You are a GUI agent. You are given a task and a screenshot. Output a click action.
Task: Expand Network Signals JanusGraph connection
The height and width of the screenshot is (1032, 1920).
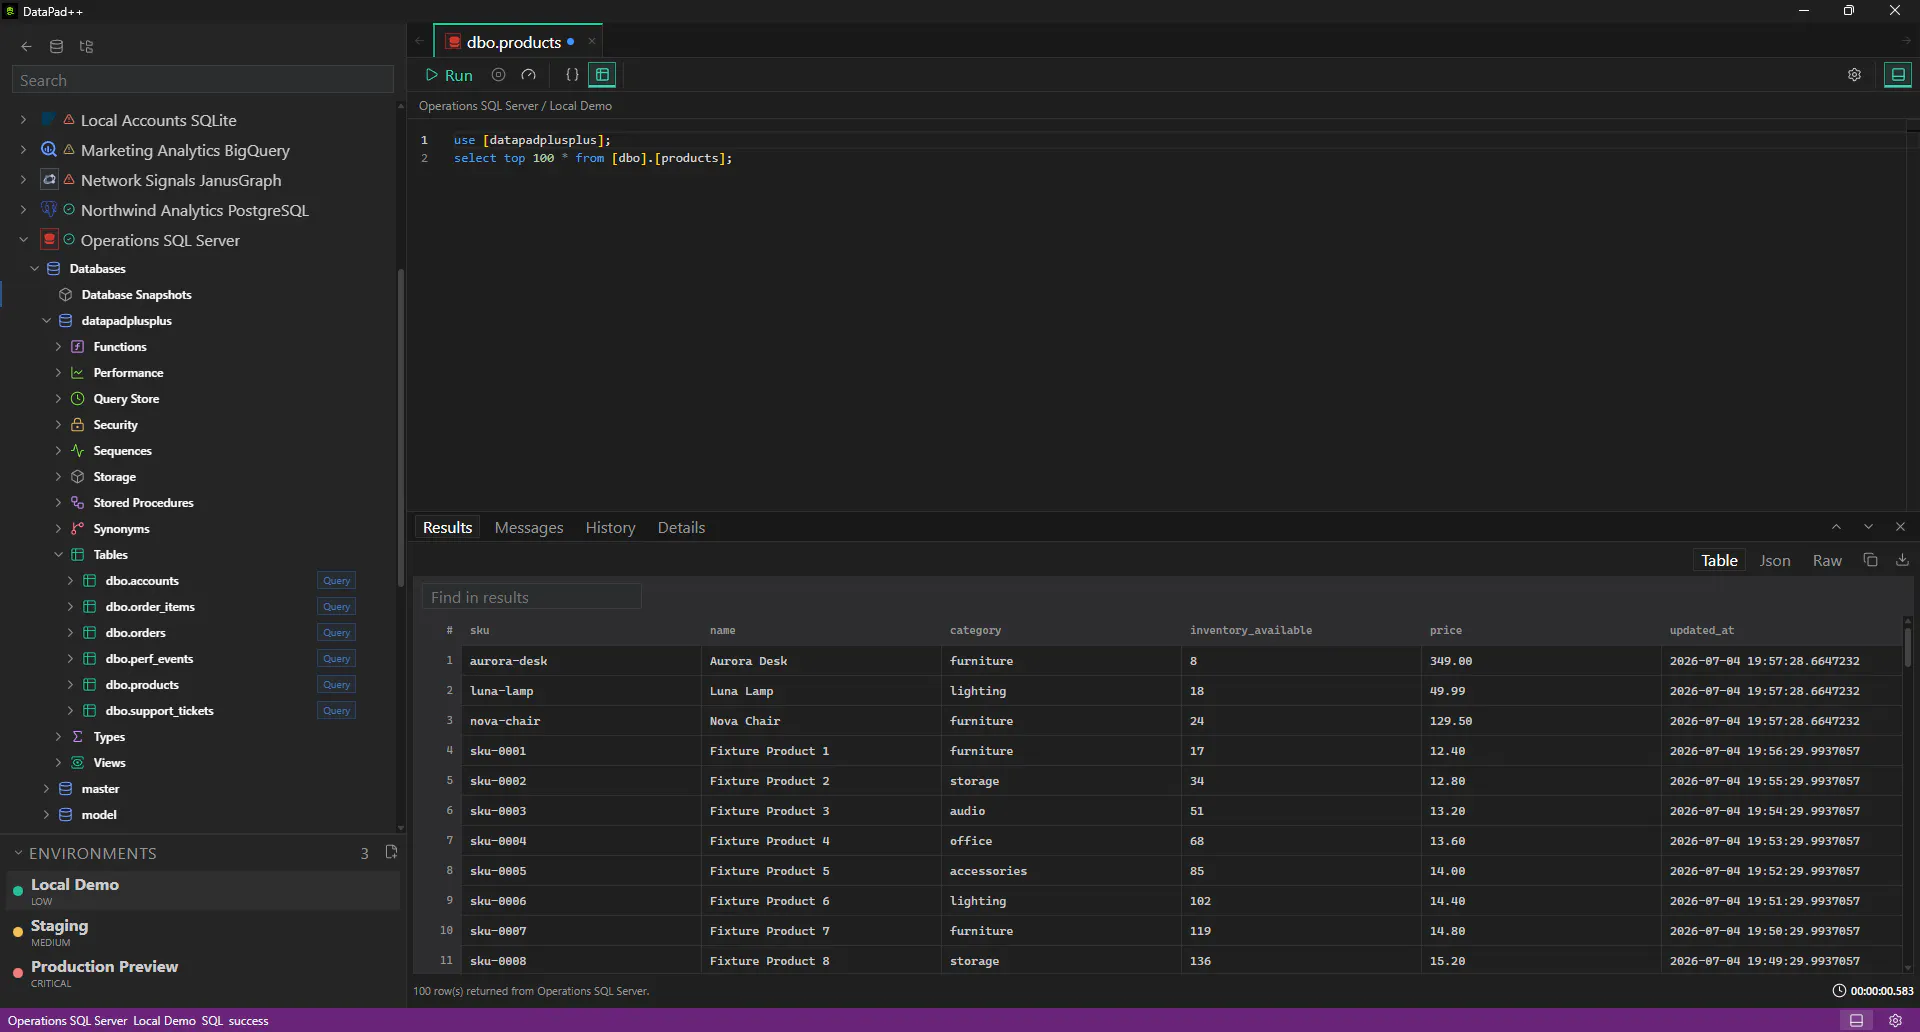pyautogui.click(x=23, y=180)
